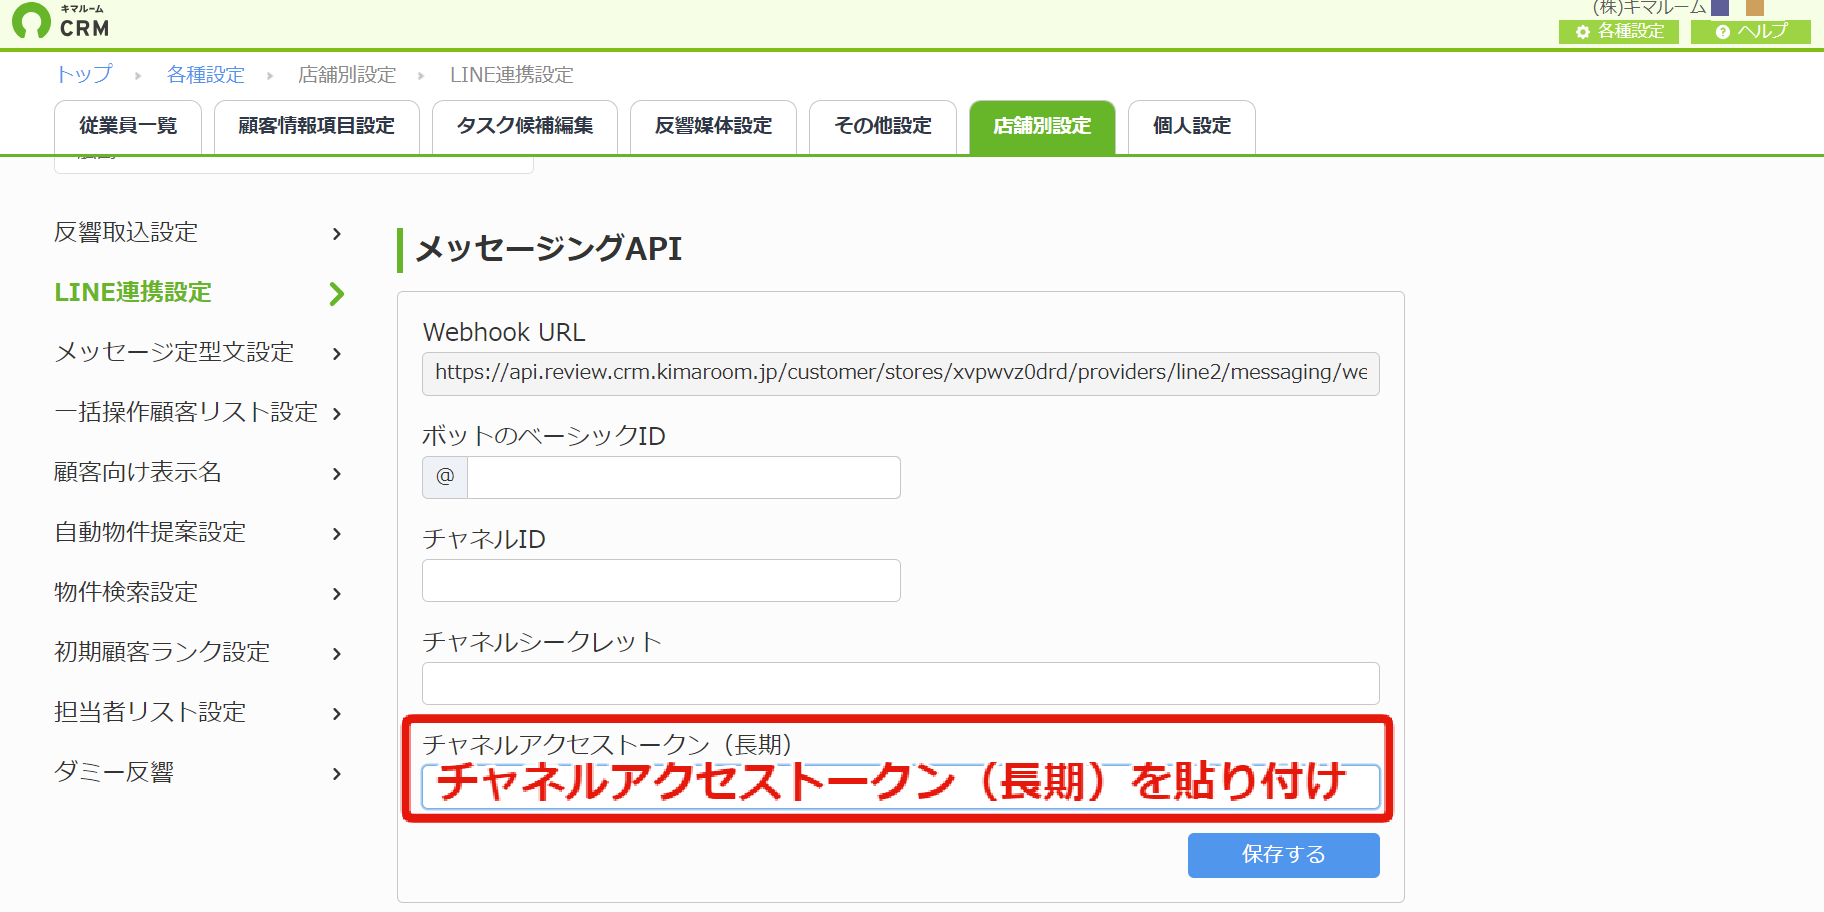Switch to the 反響媒体設定 tab
Viewport: 1824px width, 912px height.
[713, 127]
